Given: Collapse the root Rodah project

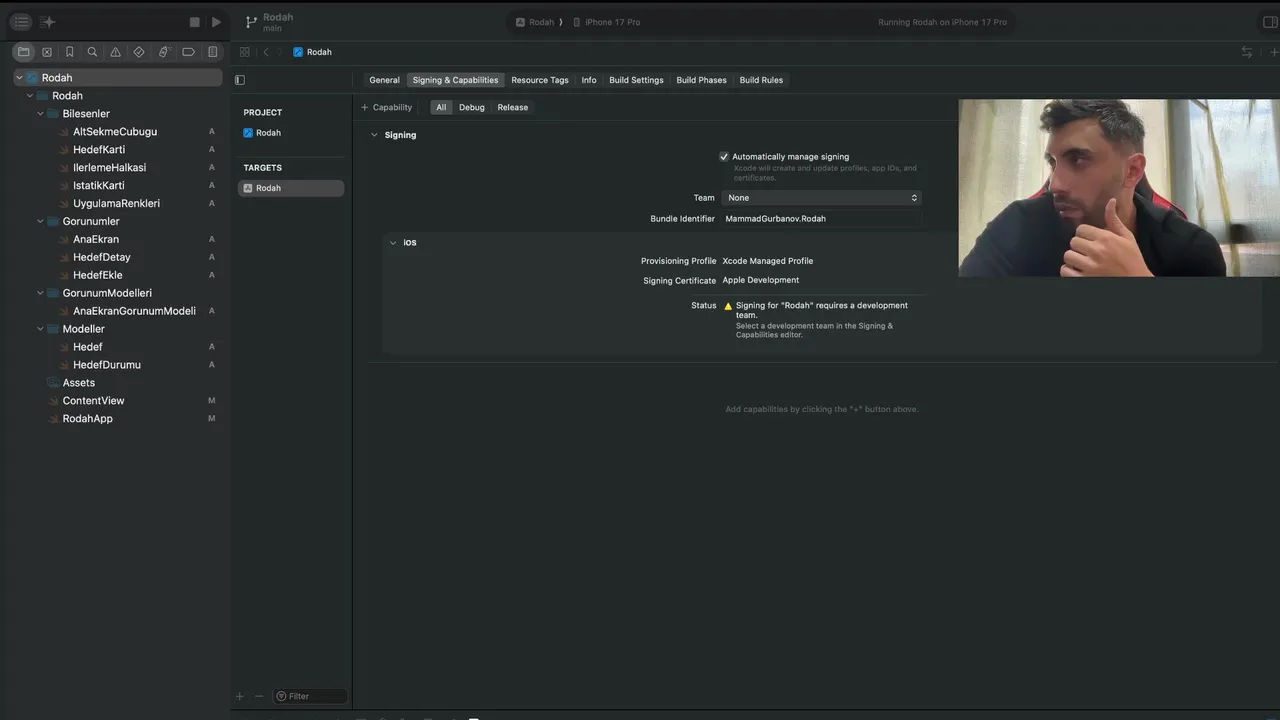Looking at the screenshot, I should 19,78.
